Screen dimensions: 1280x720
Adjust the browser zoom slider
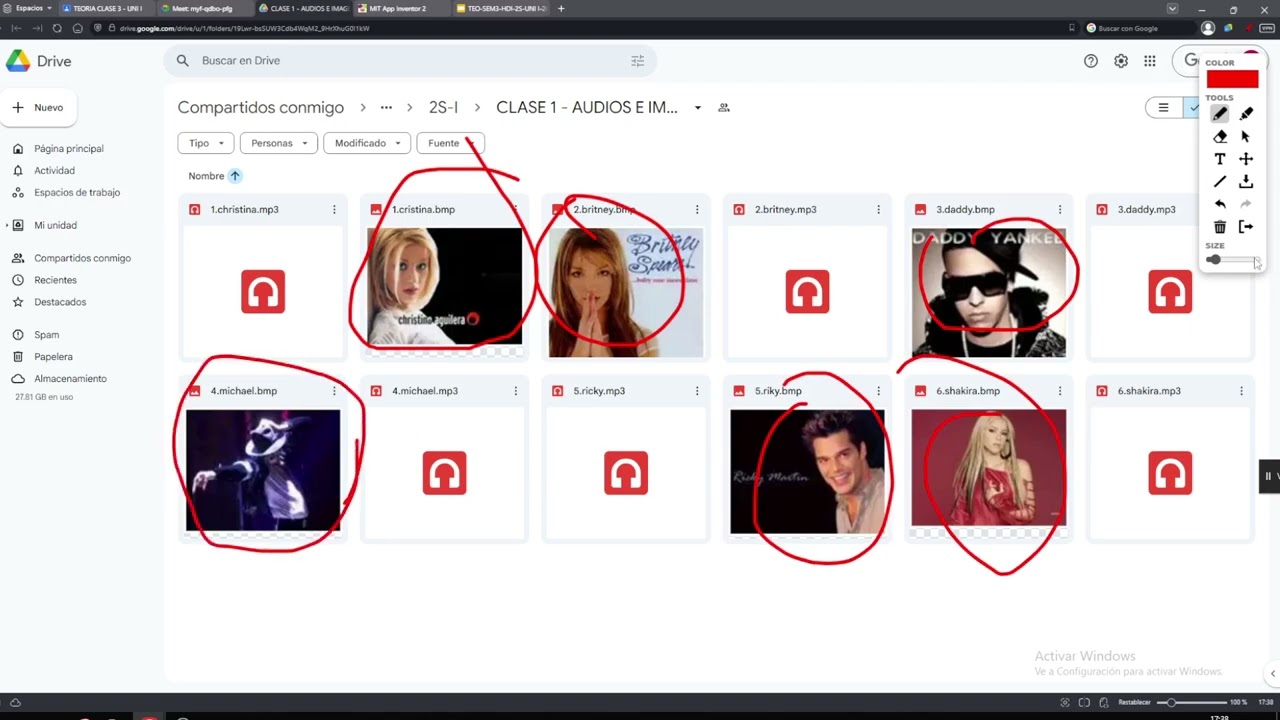pyautogui.click(x=1192, y=702)
